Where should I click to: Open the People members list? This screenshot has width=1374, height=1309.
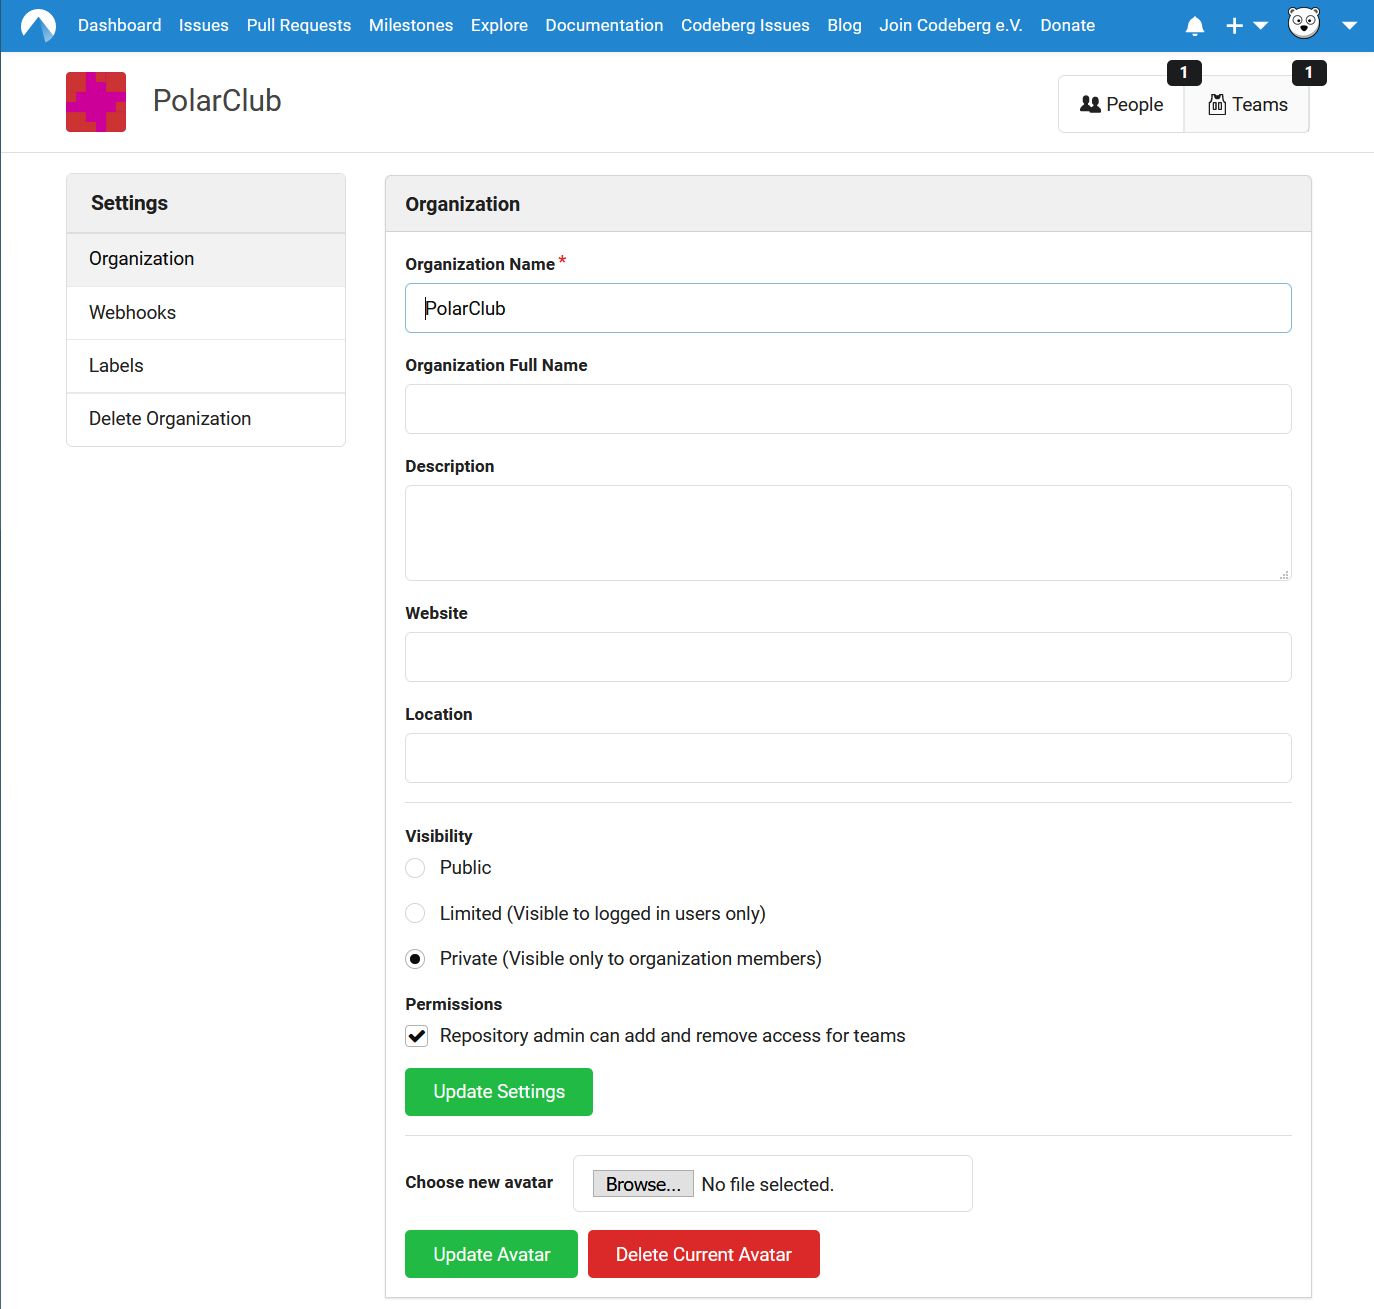1121,105
